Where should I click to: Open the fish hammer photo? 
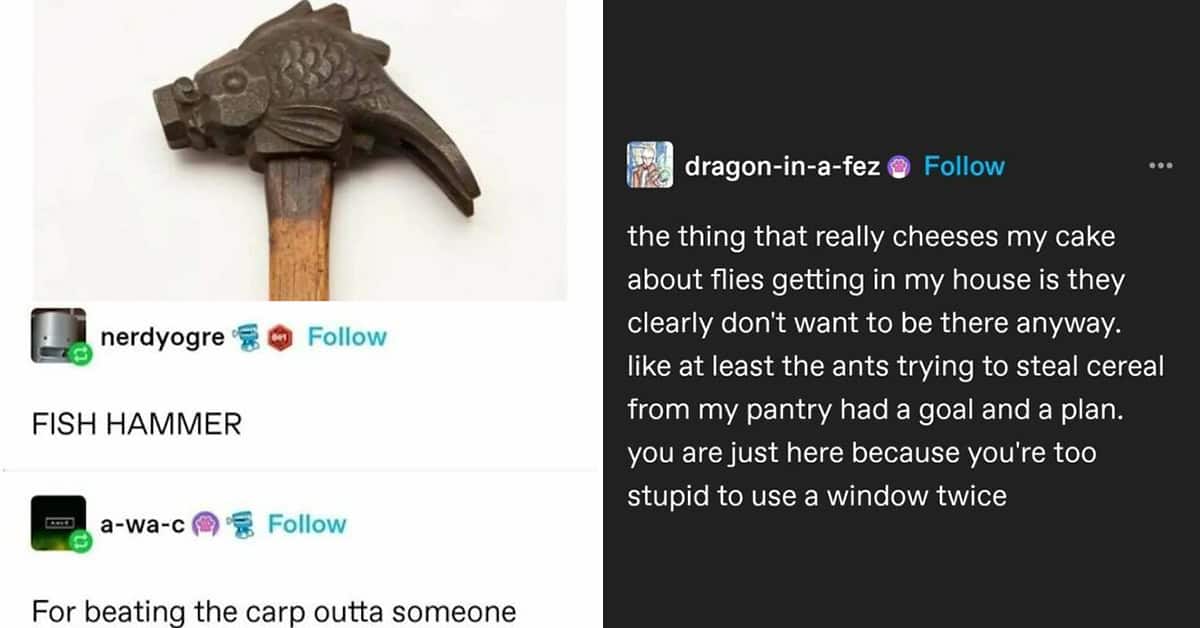(300, 150)
